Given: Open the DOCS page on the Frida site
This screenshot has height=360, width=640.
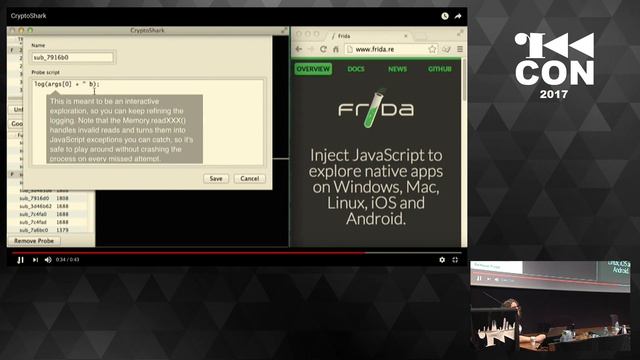Looking at the screenshot, I should 356,69.
